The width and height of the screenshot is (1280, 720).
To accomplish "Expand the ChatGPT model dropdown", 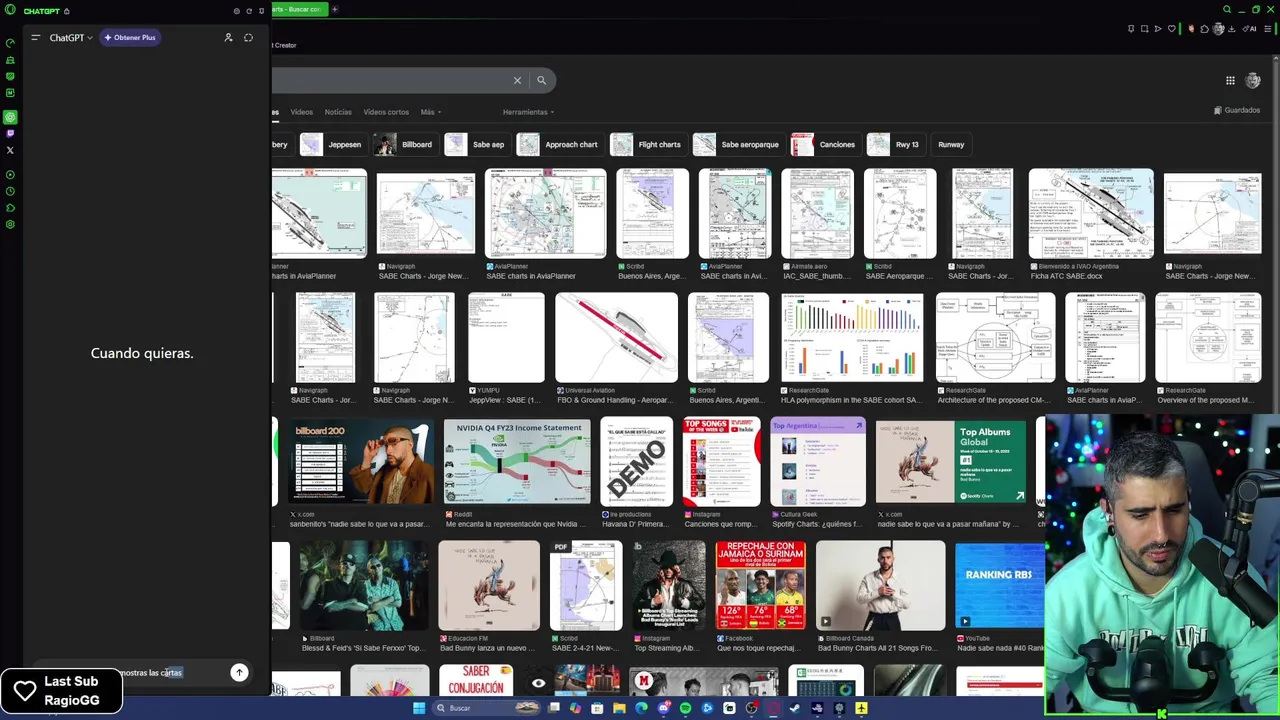I will click(71, 38).
